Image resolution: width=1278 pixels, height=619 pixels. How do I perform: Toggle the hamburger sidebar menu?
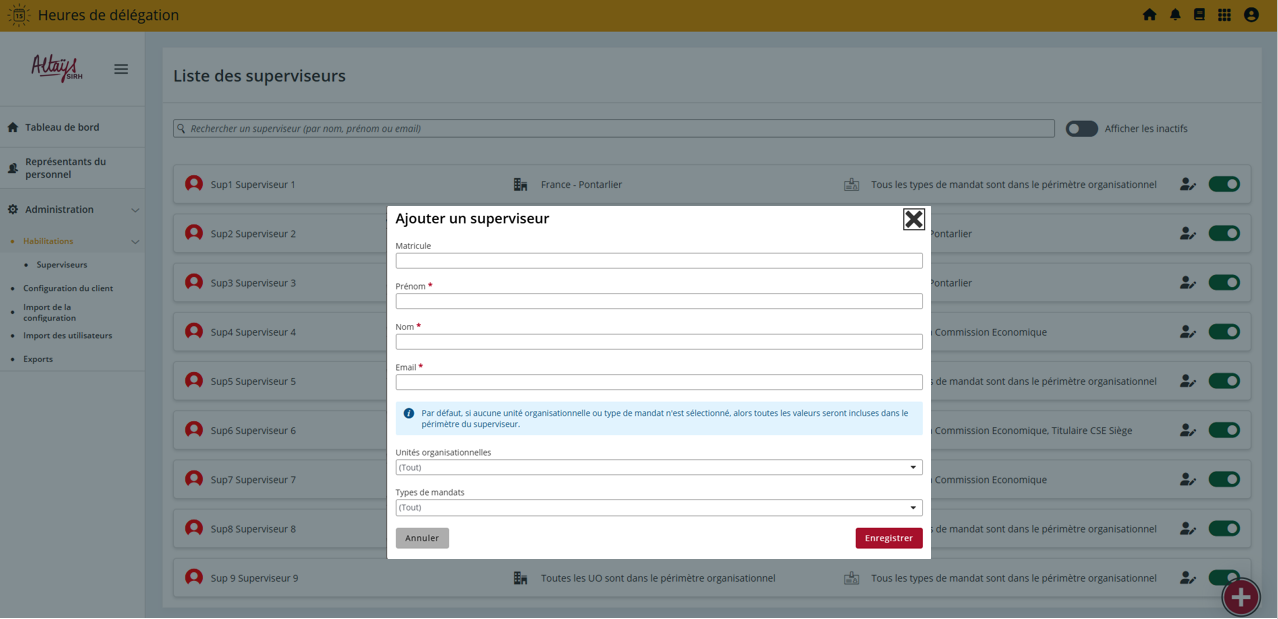point(121,69)
